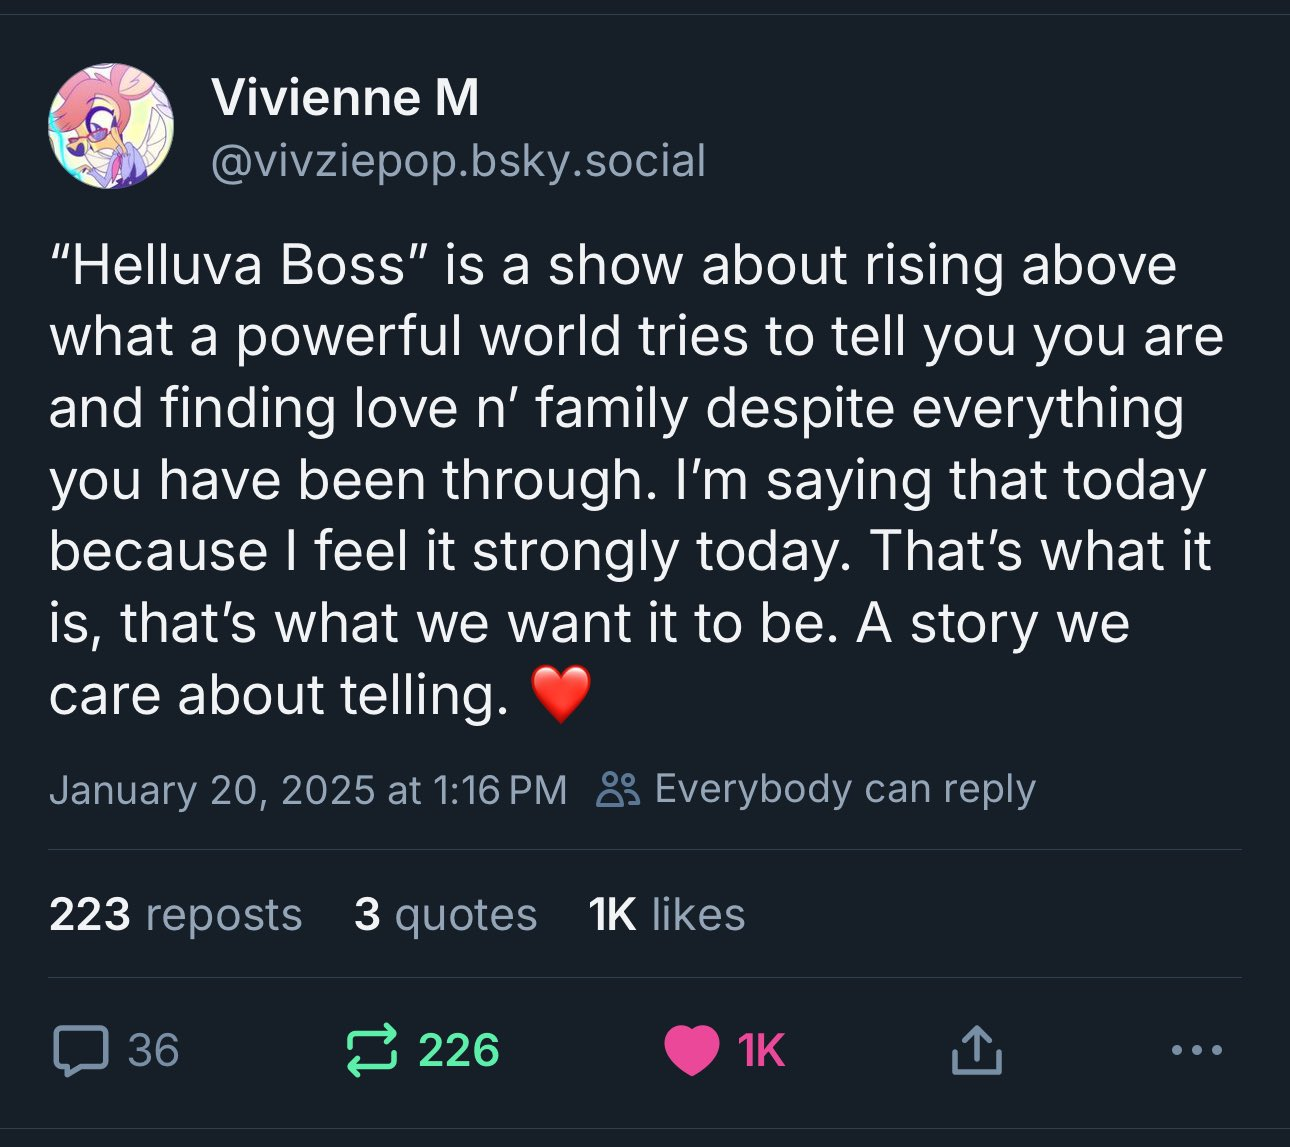Screen dimensions: 1290x1147
Task: Open the @vivziepop.bsky.social handle link
Action: pyautogui.click(x=458, y=161)
